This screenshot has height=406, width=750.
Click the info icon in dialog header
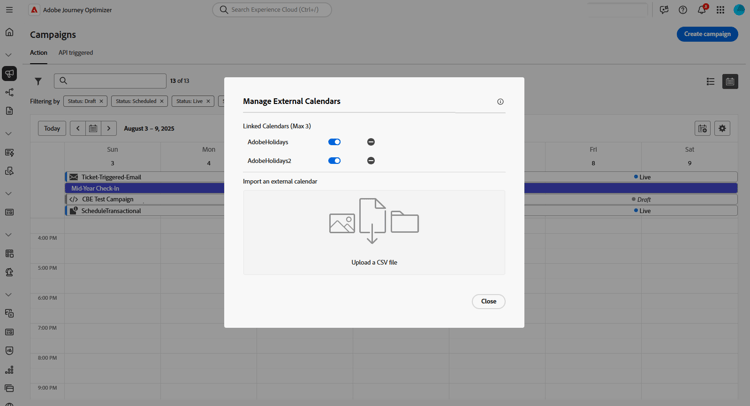(500, 102)
